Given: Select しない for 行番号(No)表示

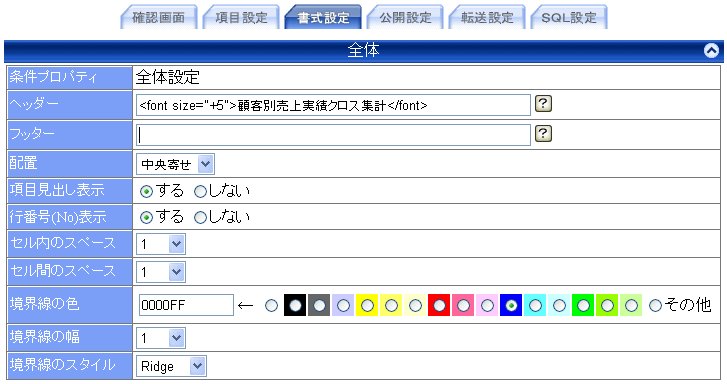Looking at the screenshot, I should tap(200, 218).
